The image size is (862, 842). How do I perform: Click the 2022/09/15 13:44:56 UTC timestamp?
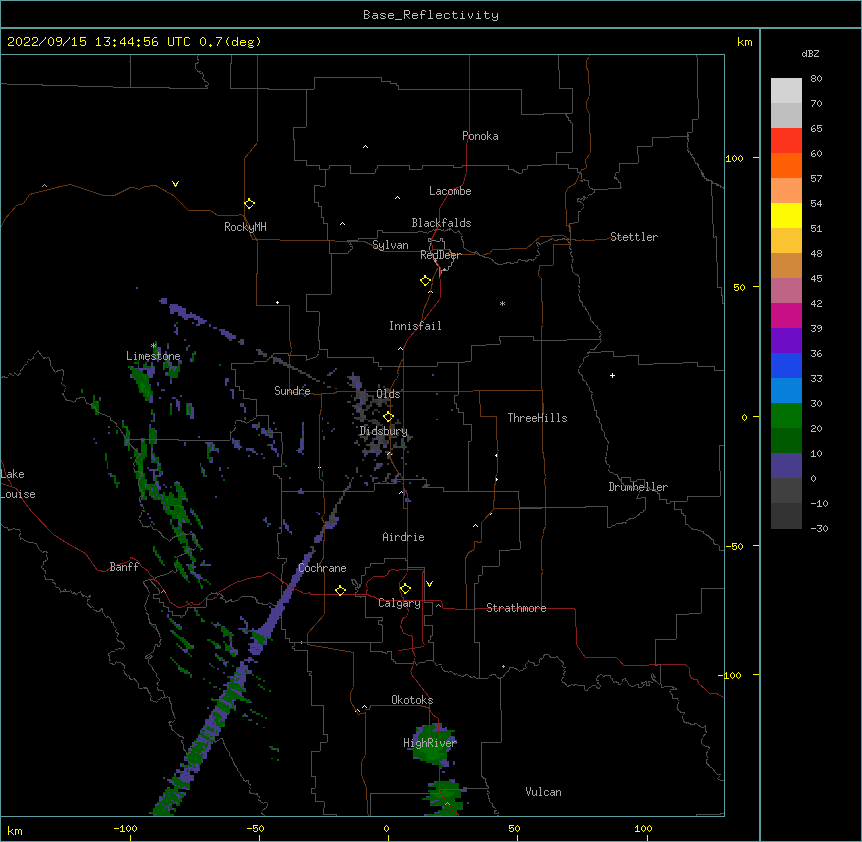[x=135, y=42]
